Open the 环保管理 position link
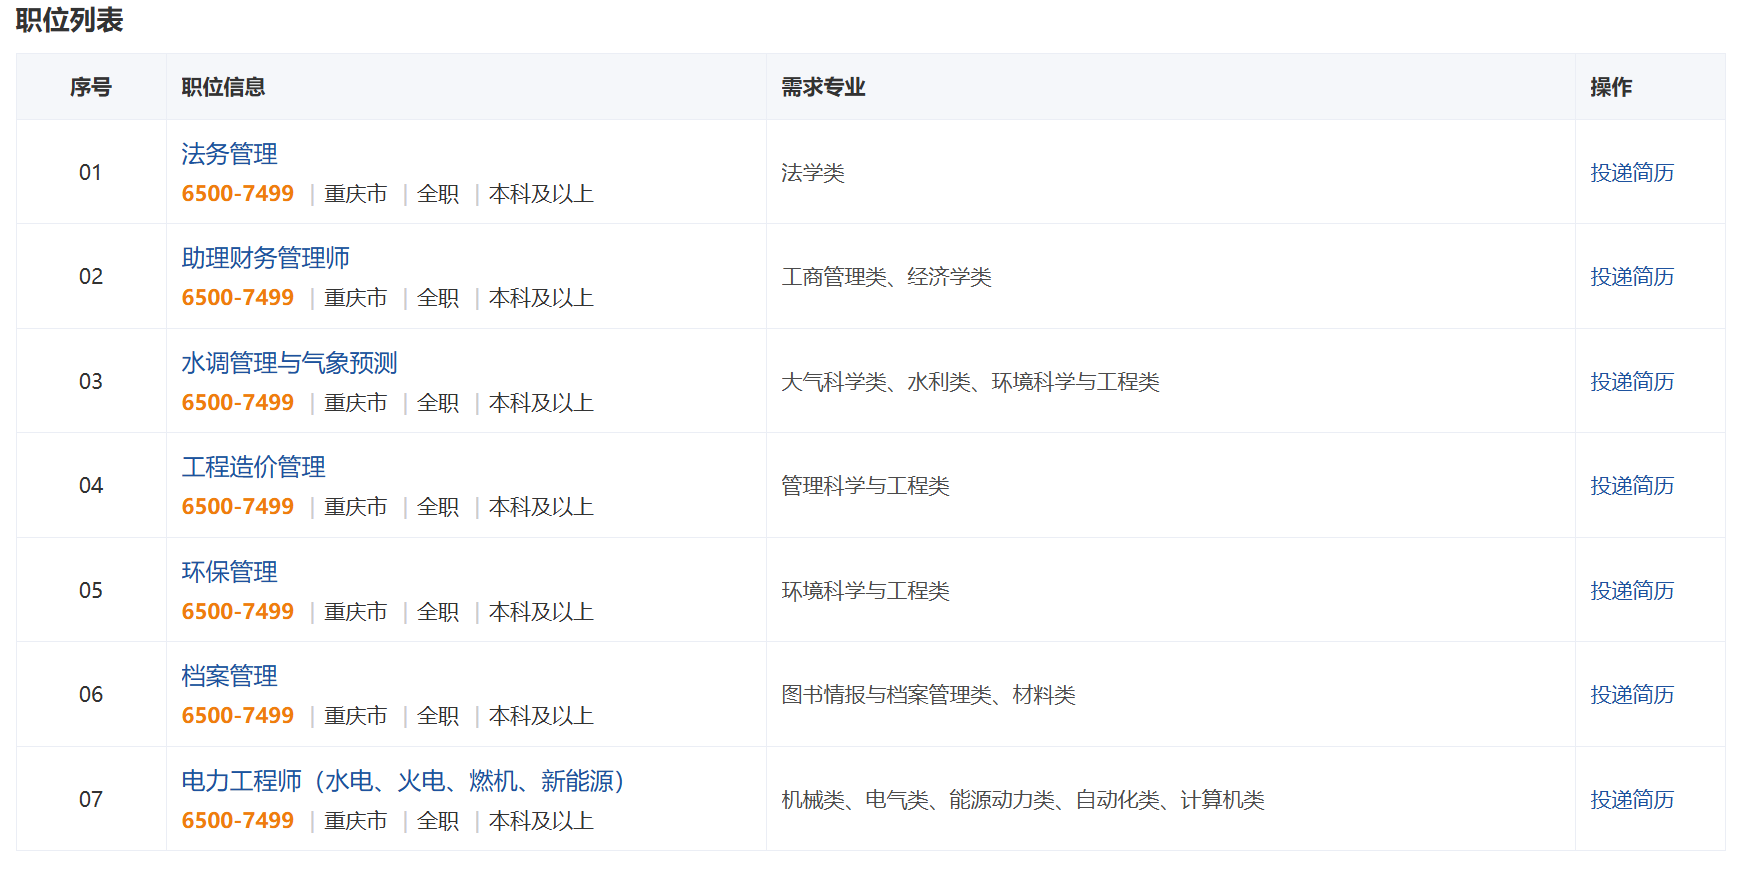The height and width of the screenshot is (874, 1742). click(229, 572)
